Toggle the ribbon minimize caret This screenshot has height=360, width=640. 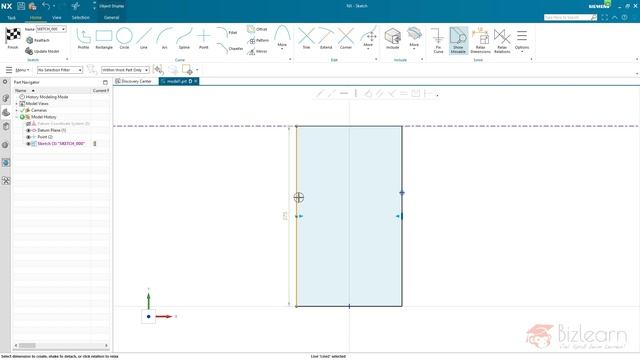[615, 17]
